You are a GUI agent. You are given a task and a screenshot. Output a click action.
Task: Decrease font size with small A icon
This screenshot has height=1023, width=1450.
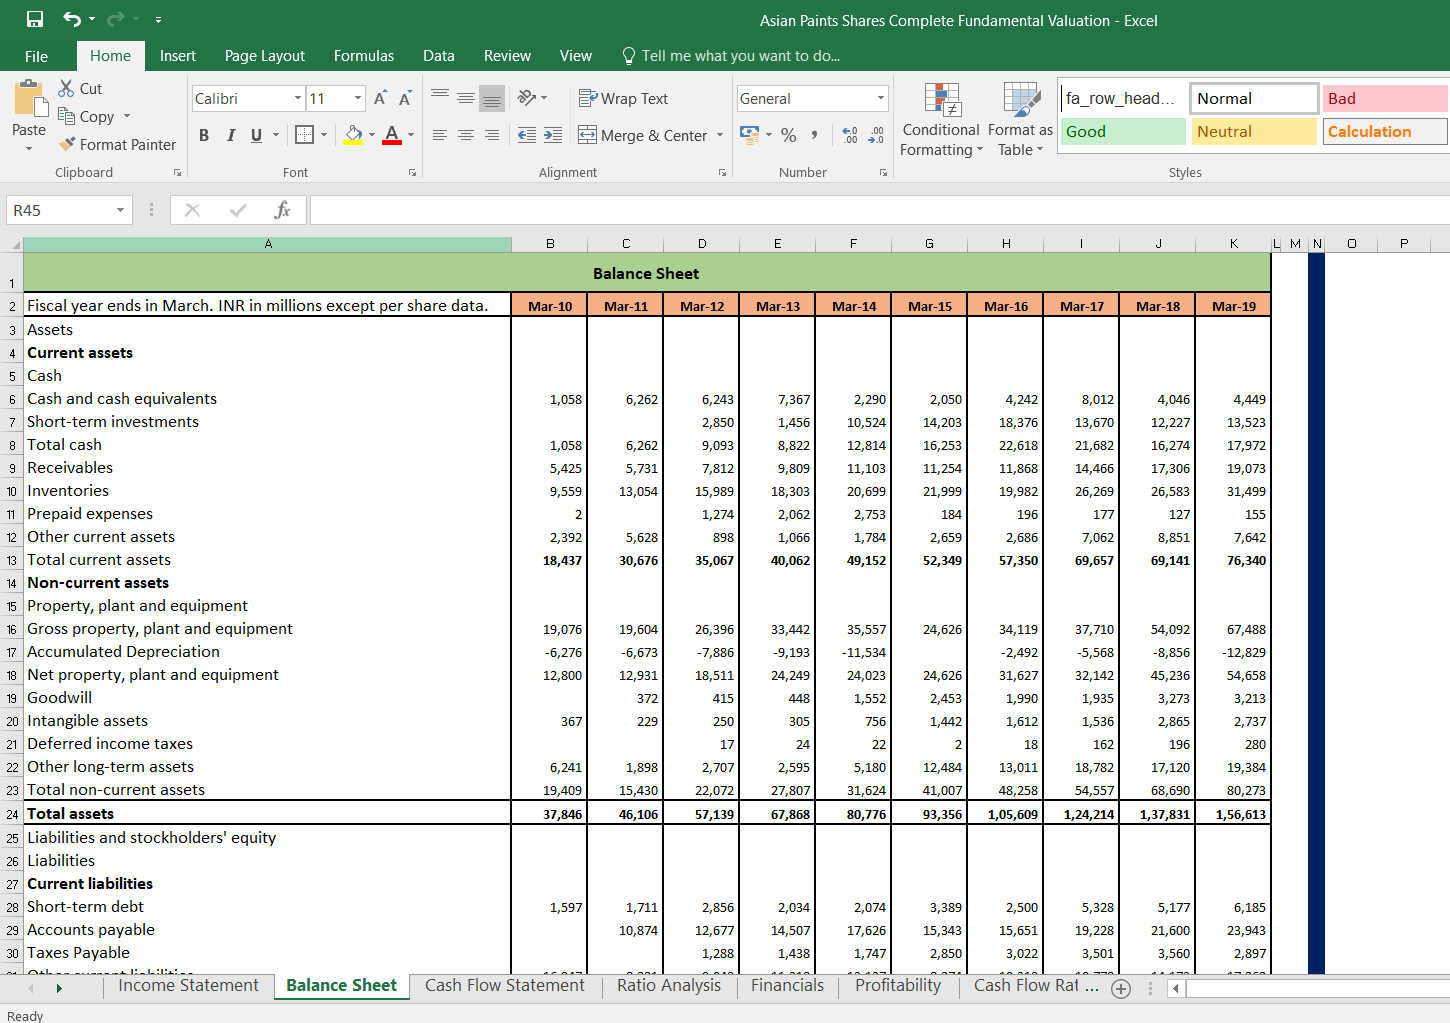tap(404, 98)
